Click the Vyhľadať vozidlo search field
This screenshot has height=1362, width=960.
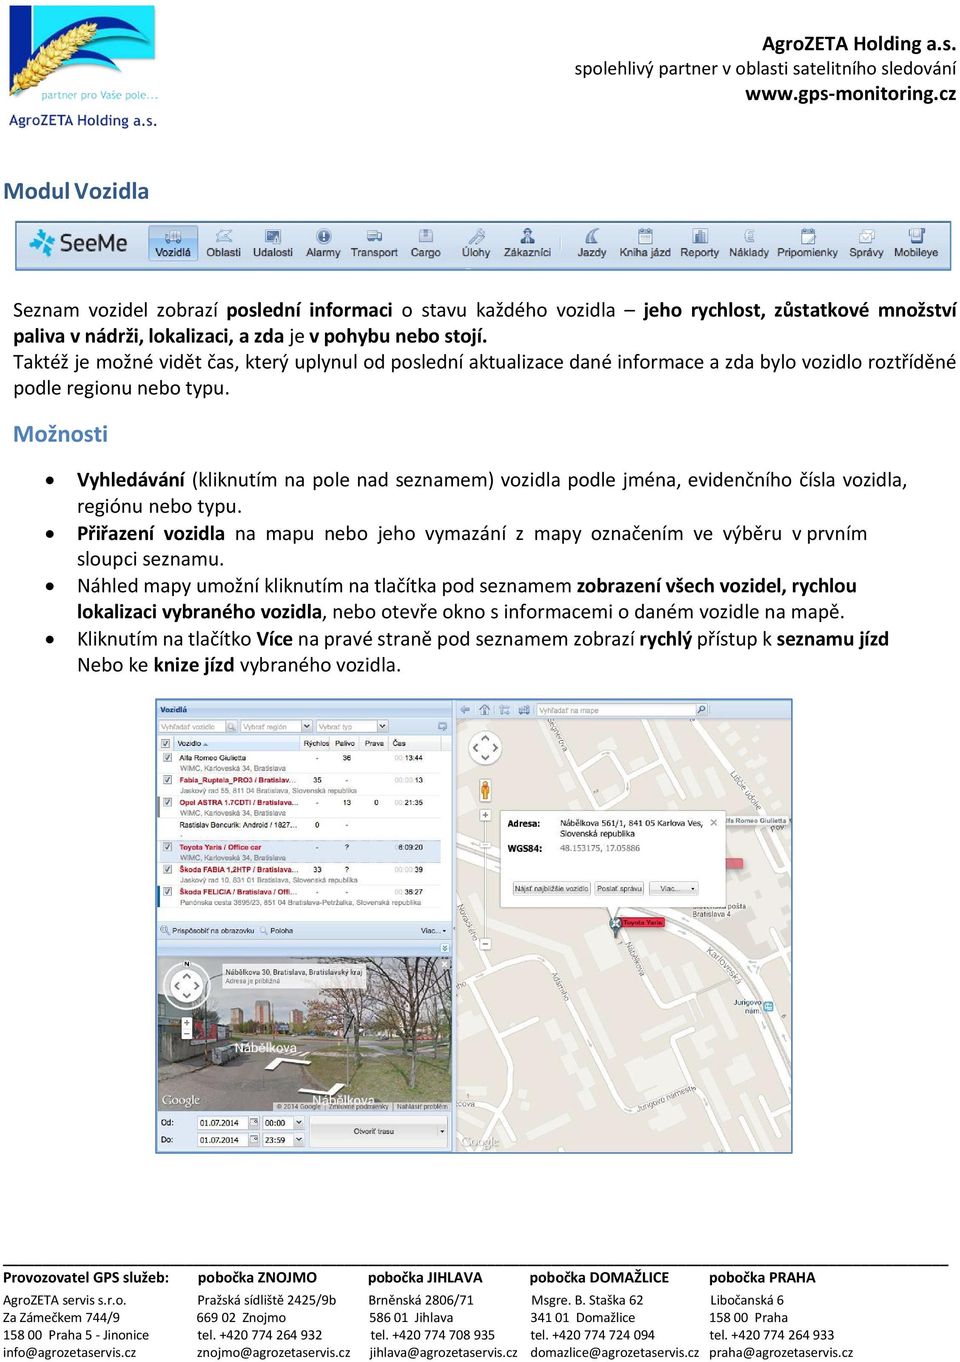(193, 726)
